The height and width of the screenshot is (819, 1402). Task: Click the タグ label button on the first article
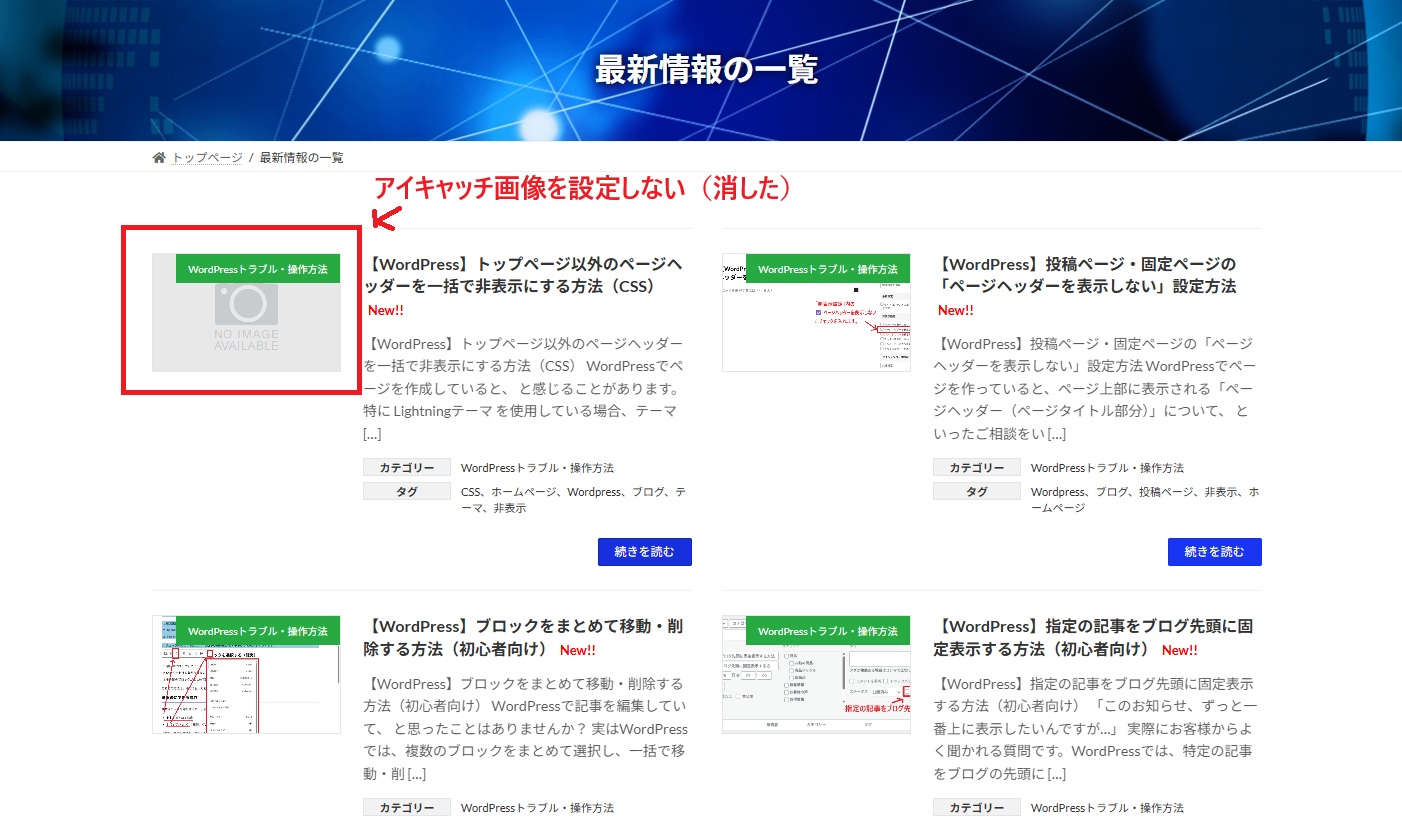pos(406,491)
